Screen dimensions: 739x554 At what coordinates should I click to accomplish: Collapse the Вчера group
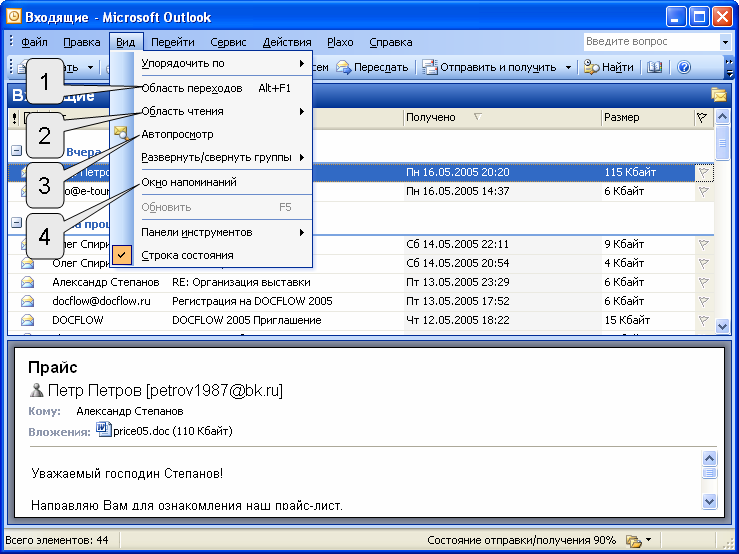(x=16, y=151)
